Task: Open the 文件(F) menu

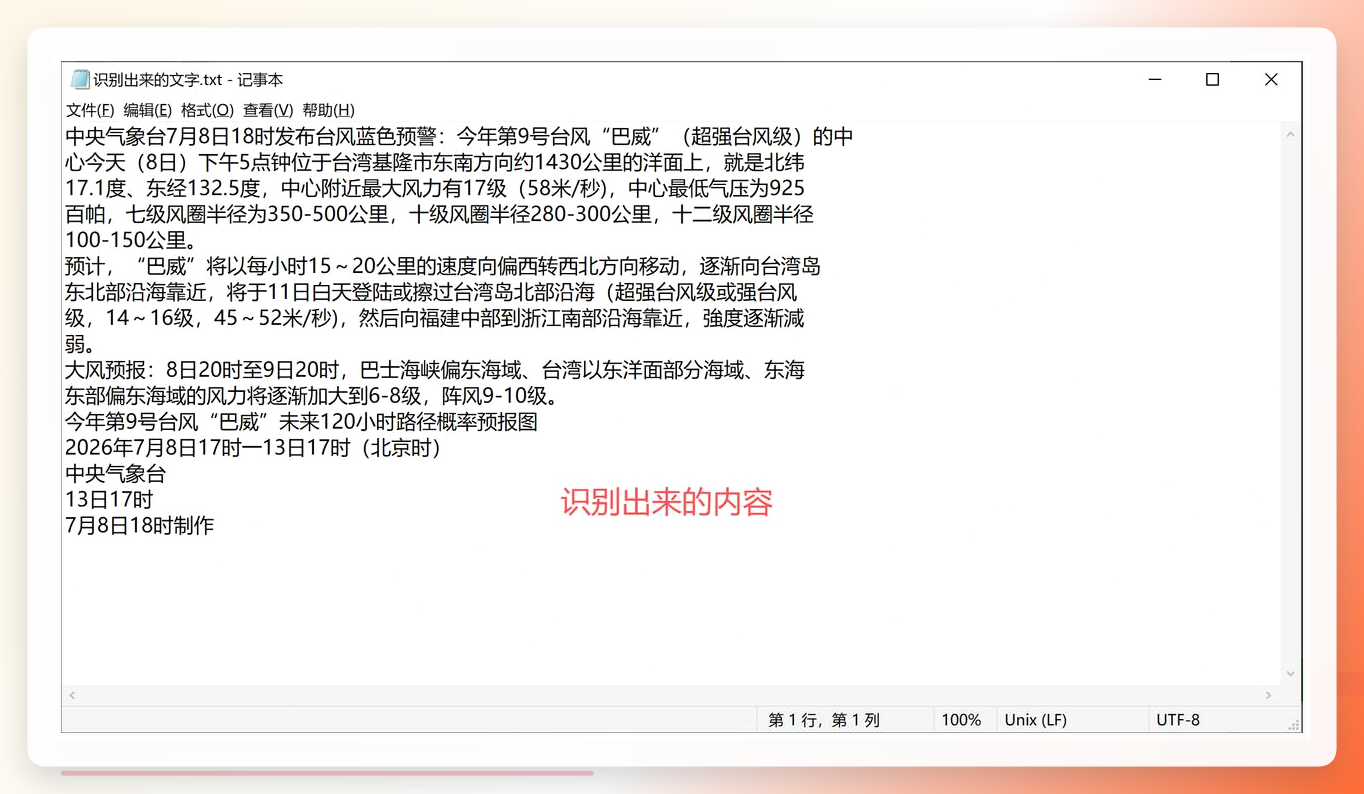Action: click(x=90, y=110)
